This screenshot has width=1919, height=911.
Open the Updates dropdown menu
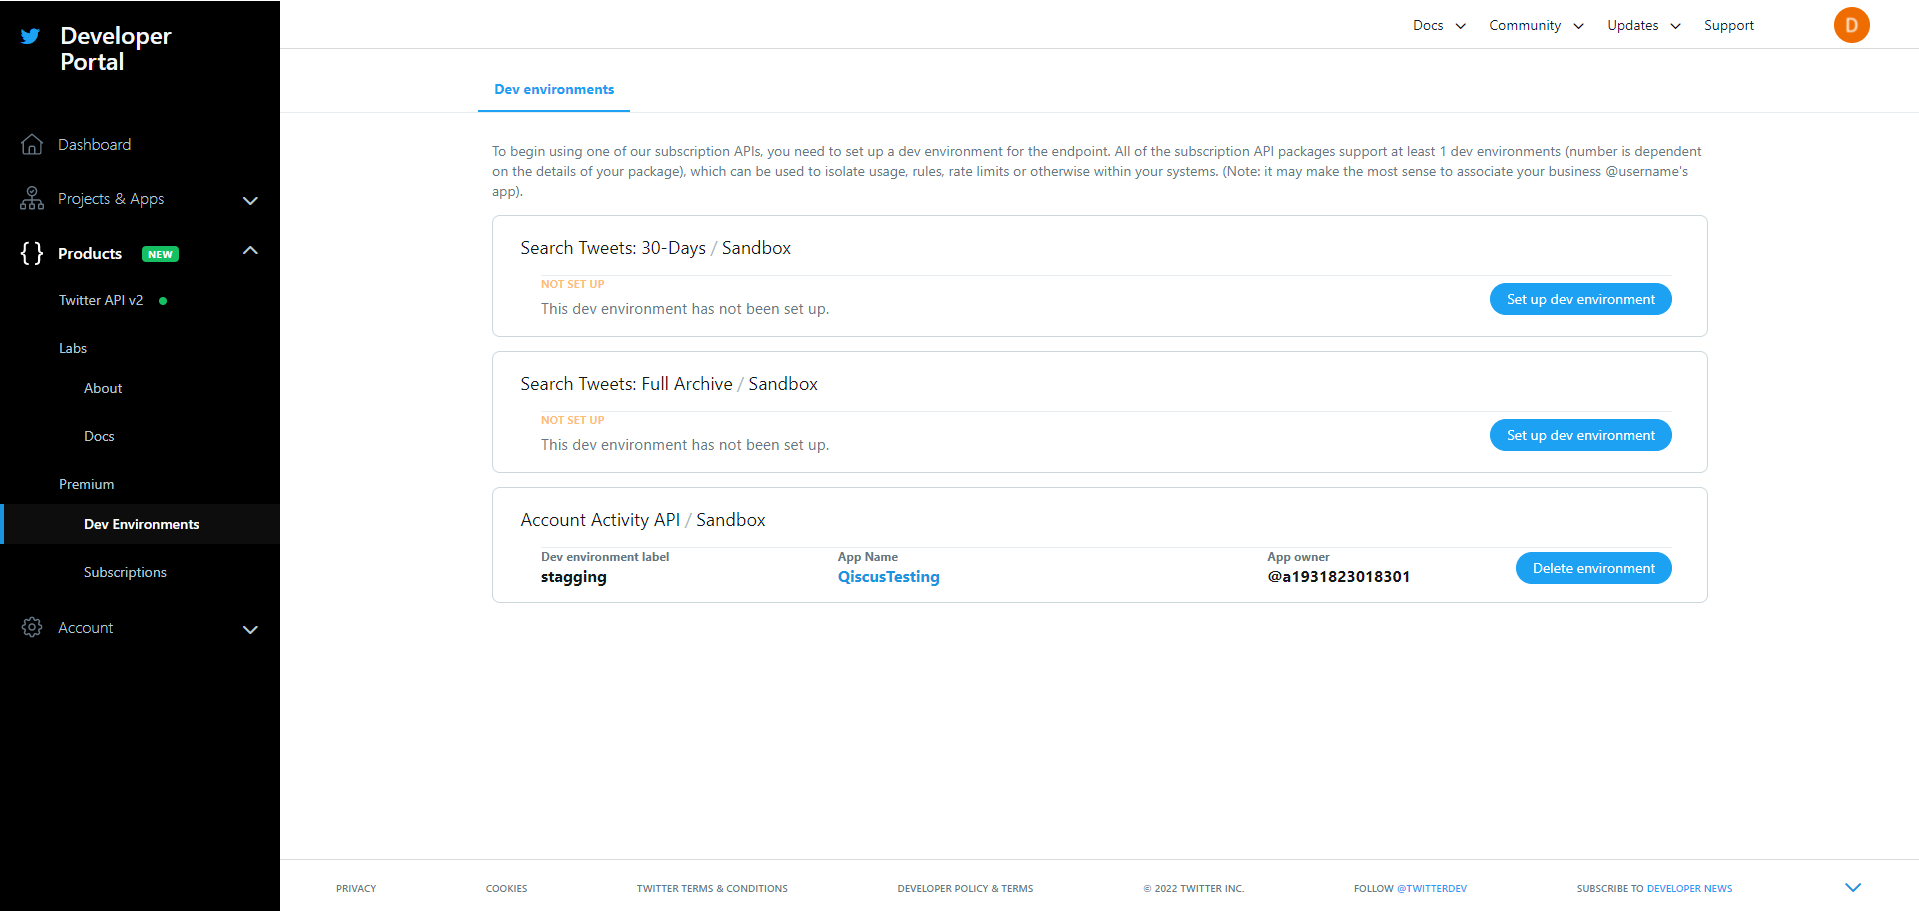tap(1643, 25)
